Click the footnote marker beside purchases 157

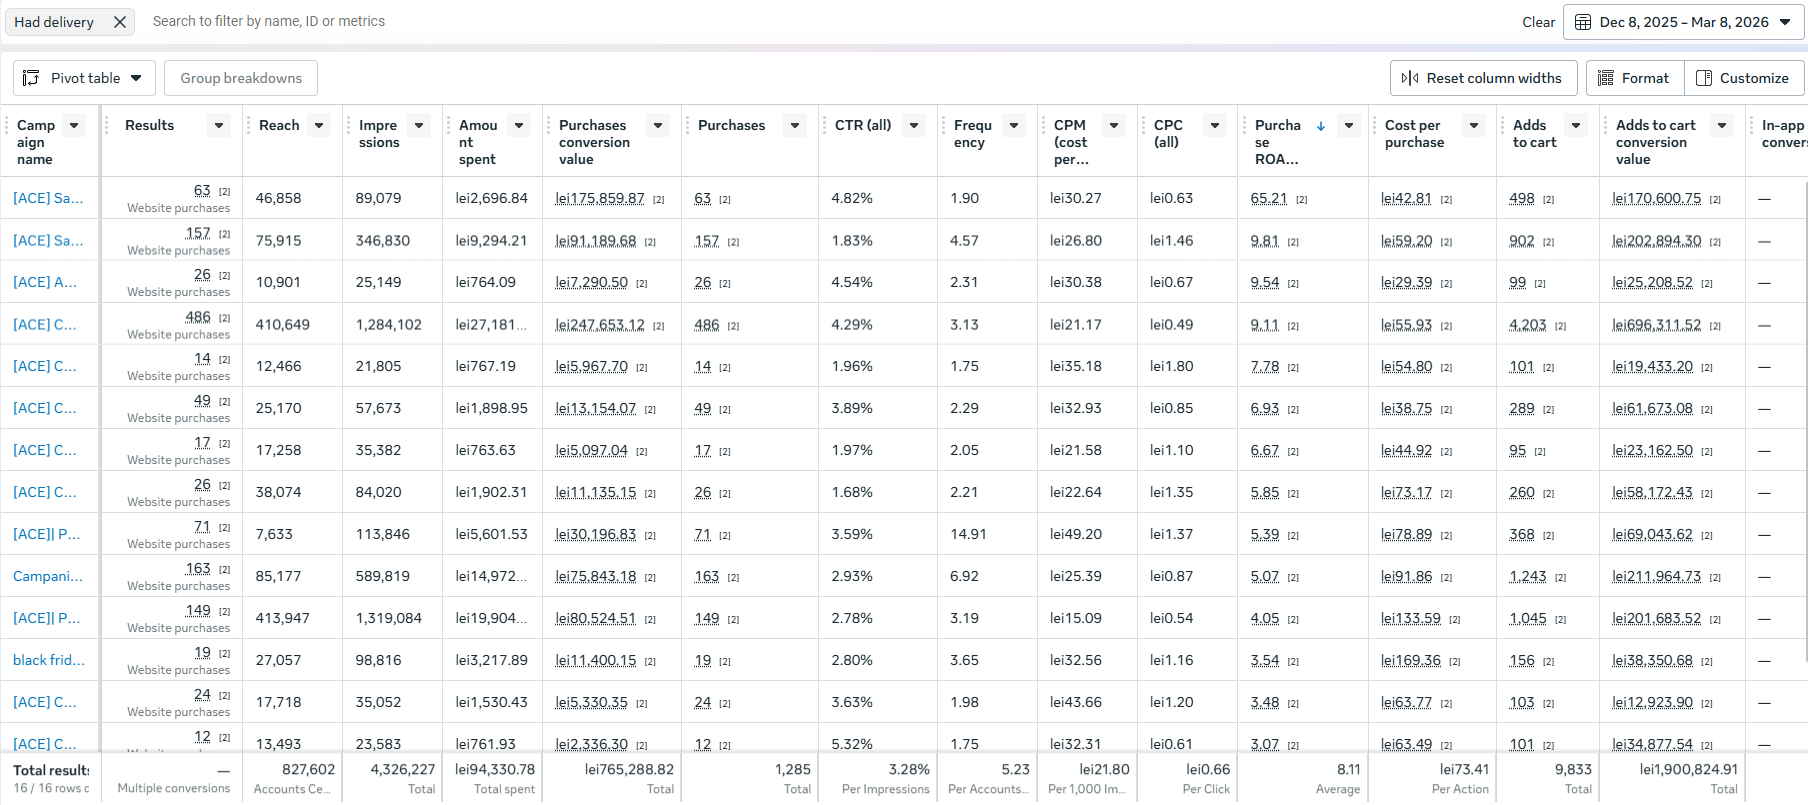click(733, 242)
